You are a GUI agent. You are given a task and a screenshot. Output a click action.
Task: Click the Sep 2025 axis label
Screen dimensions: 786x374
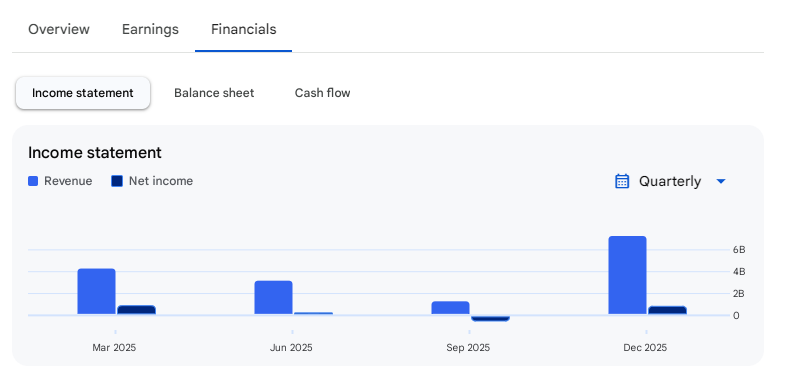pyautogui.click(x=468, y=347)
